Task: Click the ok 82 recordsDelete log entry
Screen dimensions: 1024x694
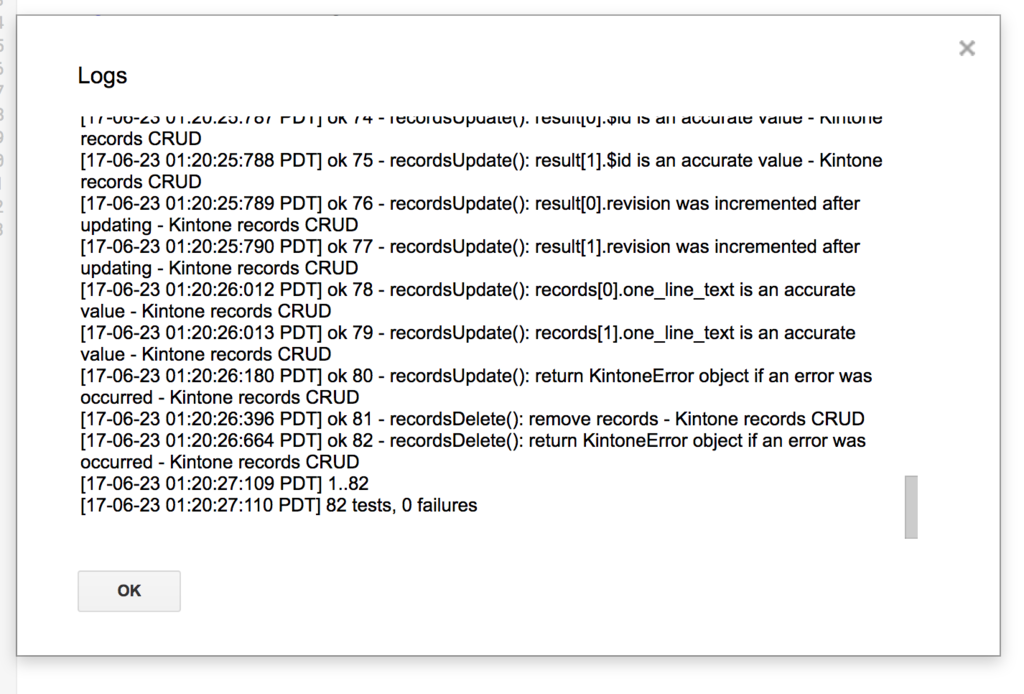Action: pyautogui.click(x=473, y=451)
